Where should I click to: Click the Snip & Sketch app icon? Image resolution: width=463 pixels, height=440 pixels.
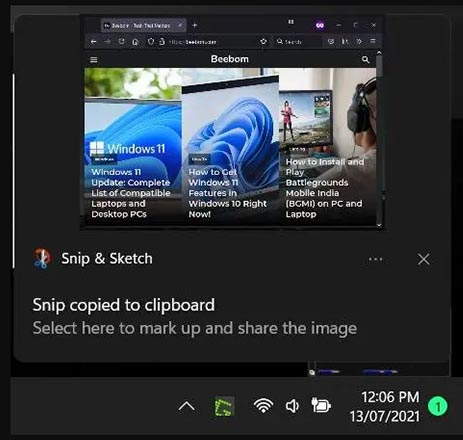point(42,258)
